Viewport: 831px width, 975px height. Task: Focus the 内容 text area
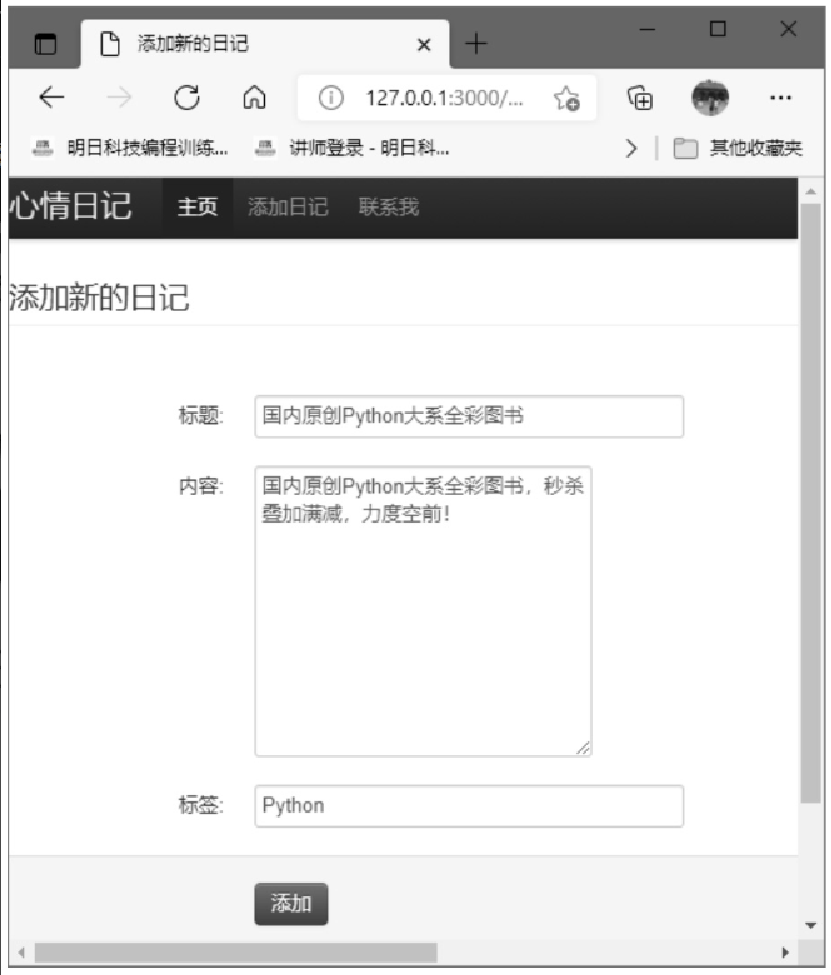pyautogui.click(x=423, y=611)
